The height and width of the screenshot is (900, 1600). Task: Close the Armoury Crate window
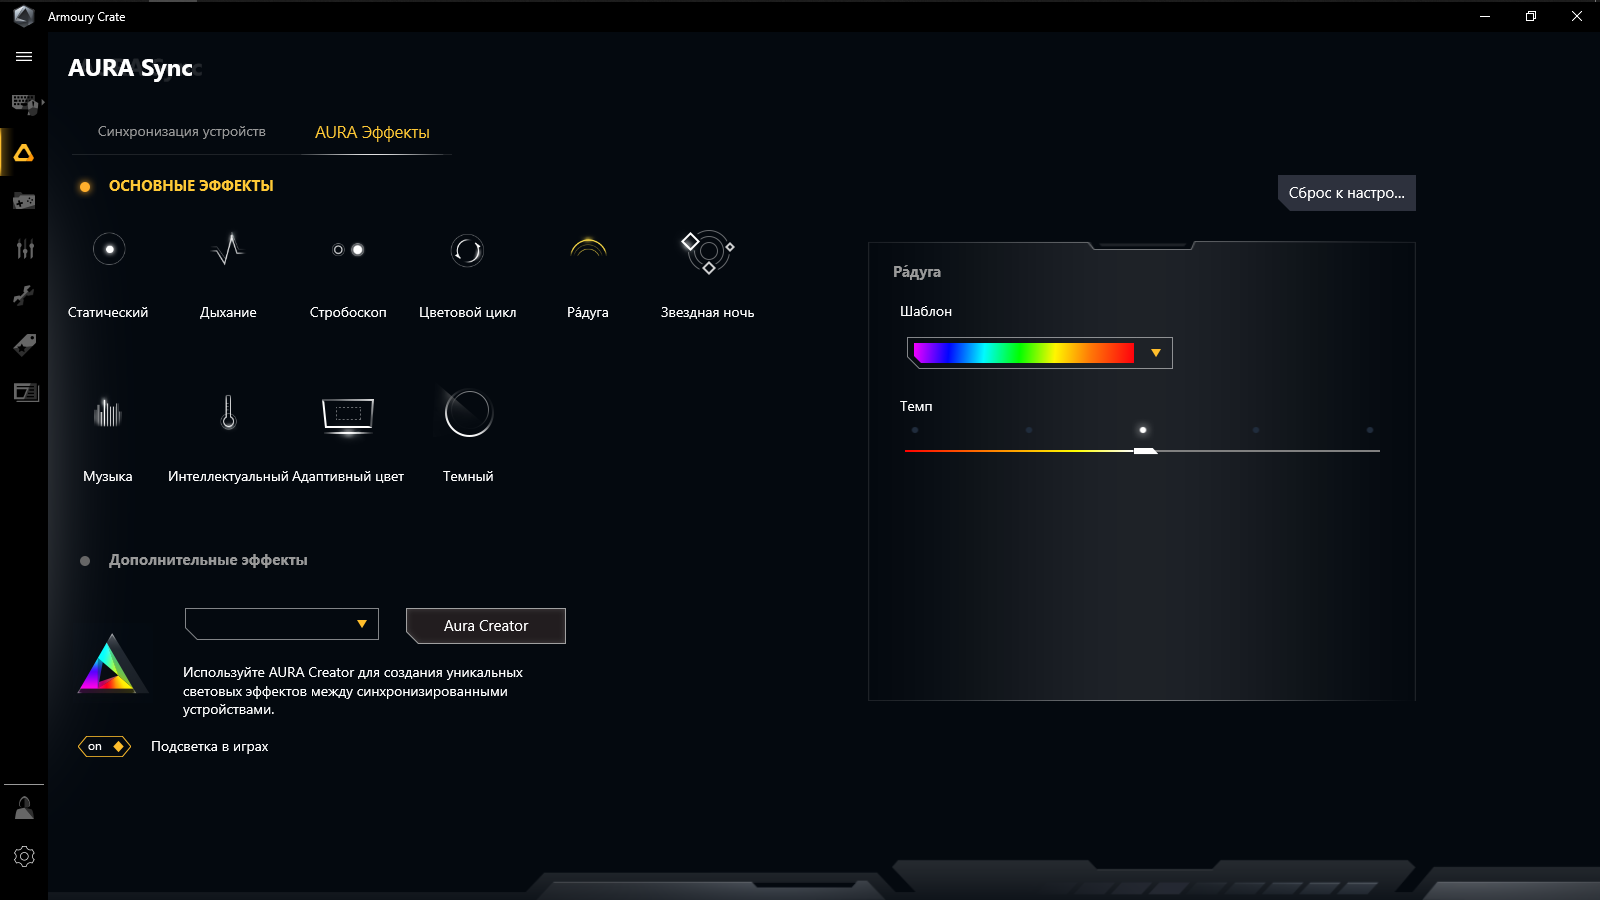point(1577,16)
